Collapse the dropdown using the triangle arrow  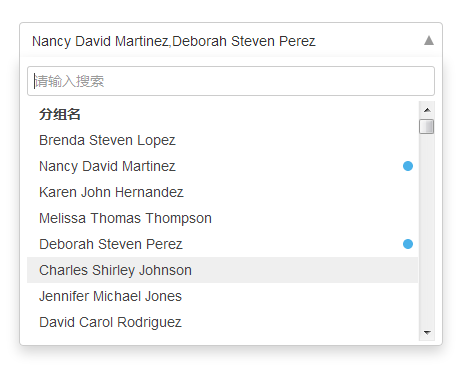pyautogui.click(x=429, y=41)
